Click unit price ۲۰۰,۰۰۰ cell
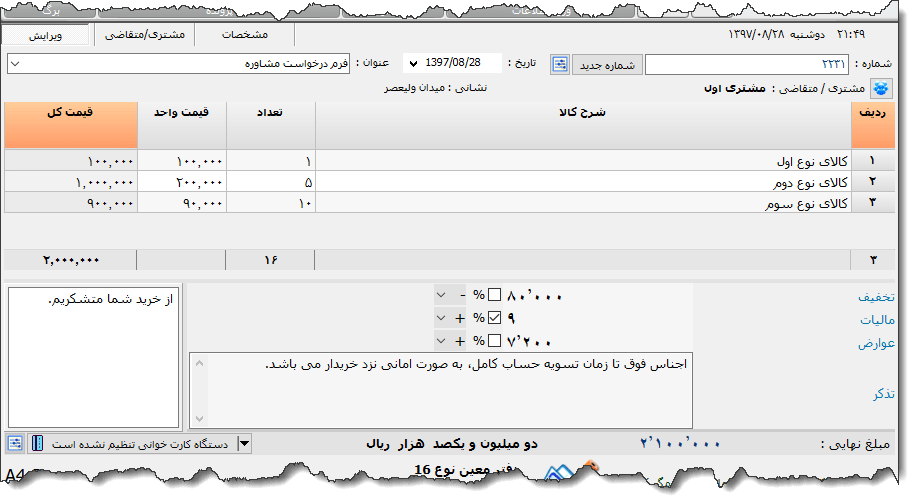This screenshot has width=908, height=496. click(182, 182)
